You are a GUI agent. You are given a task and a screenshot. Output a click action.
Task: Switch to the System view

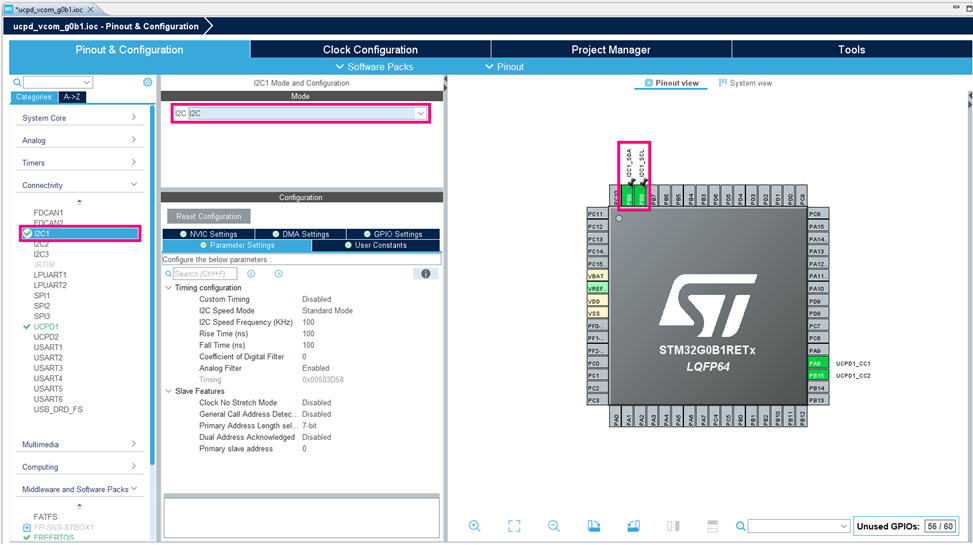point(745,83)
